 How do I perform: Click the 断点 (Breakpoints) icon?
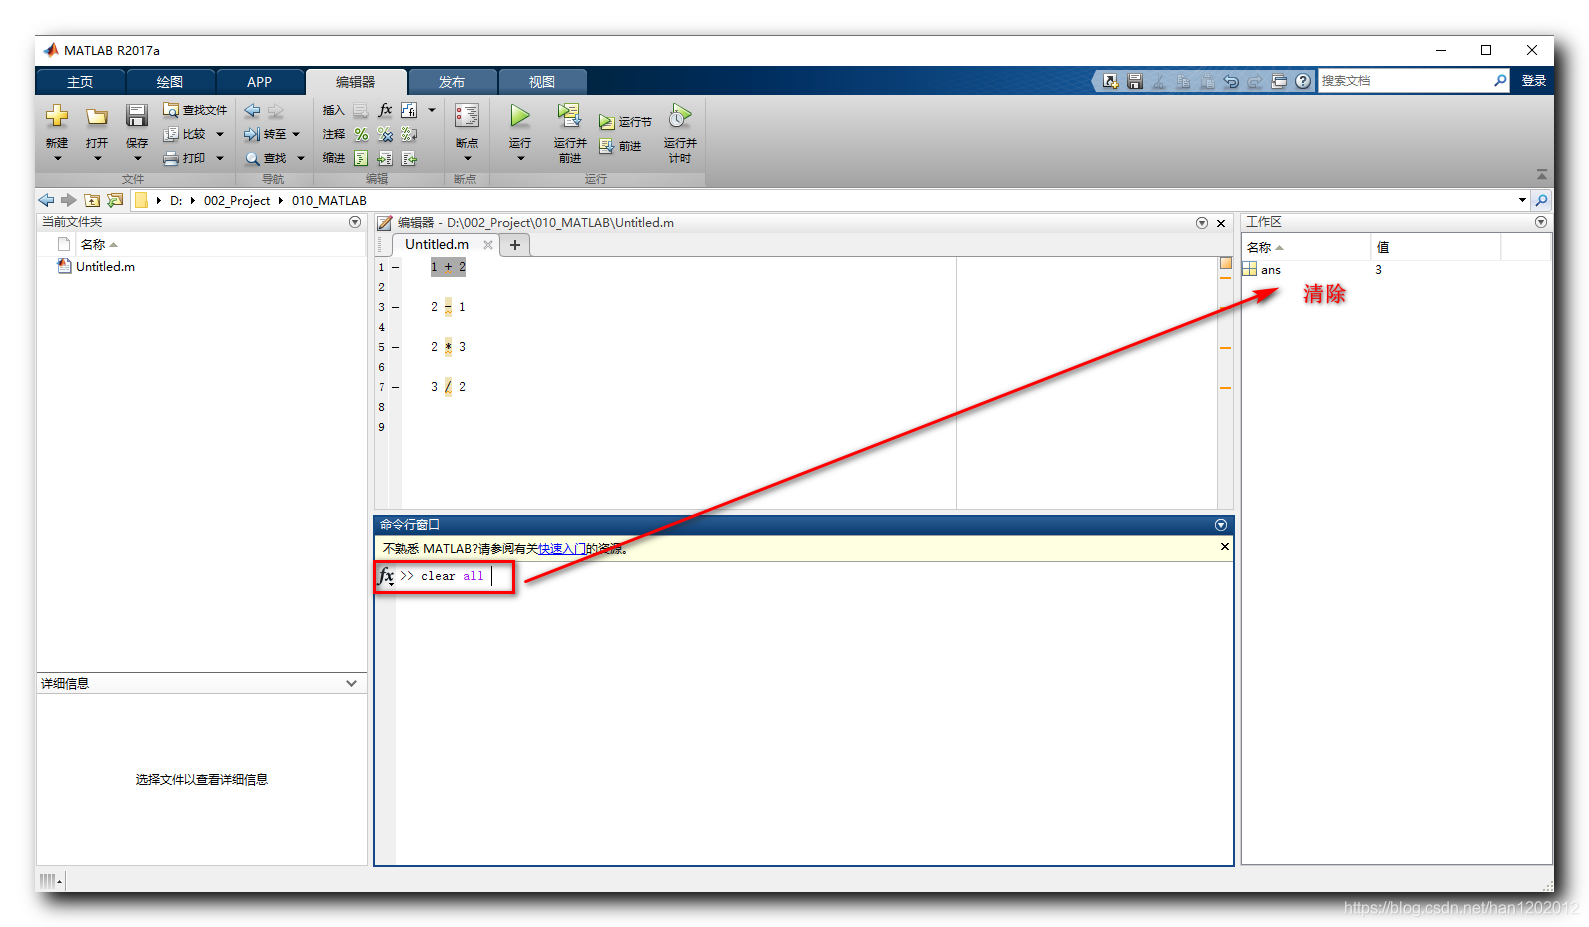467,116
